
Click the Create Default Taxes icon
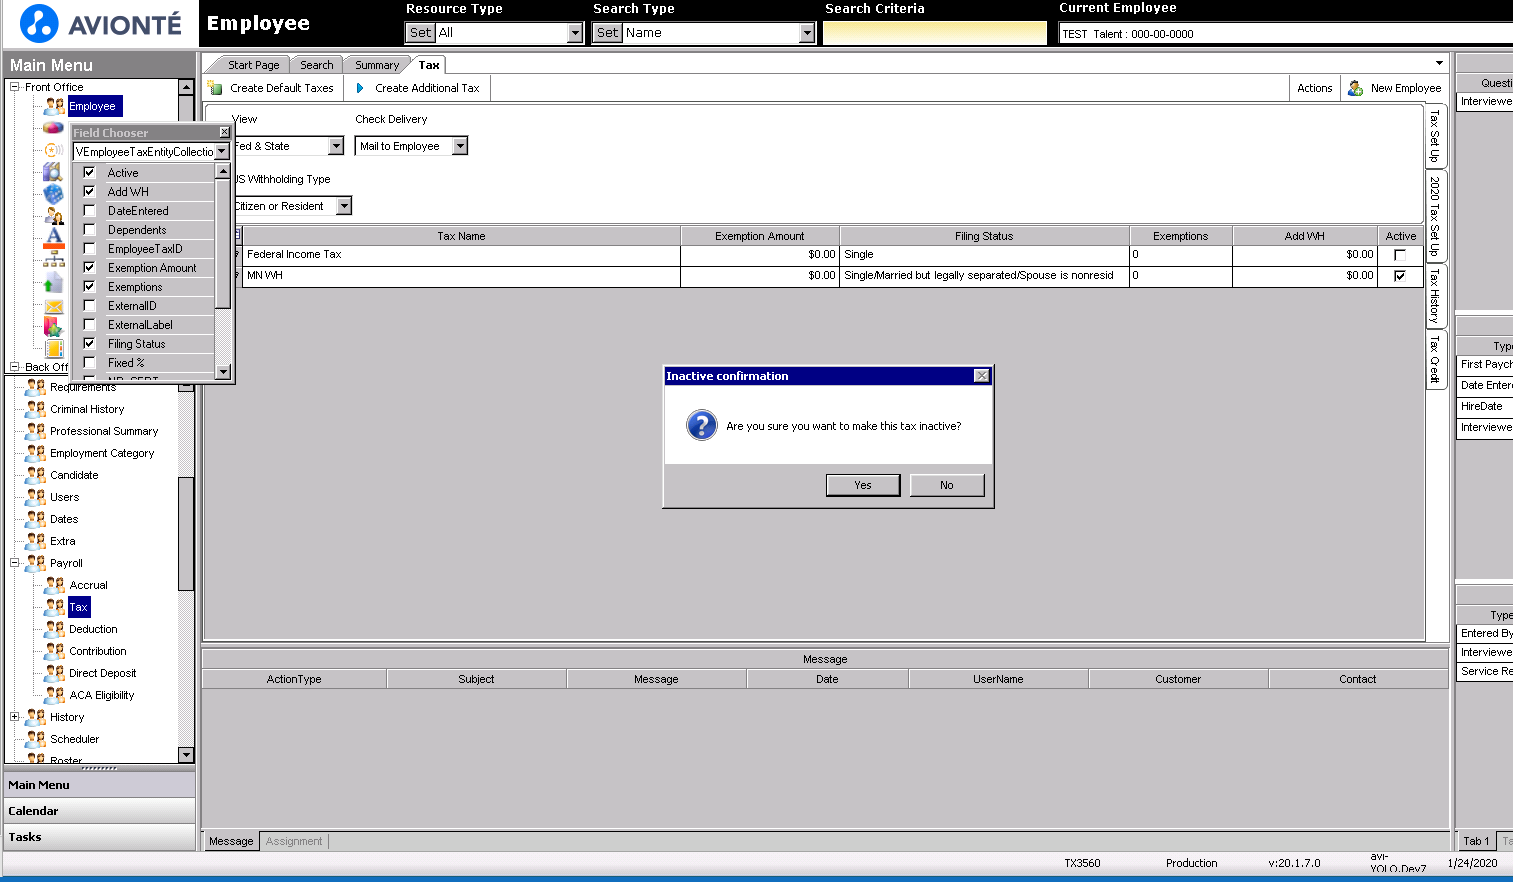[x=215, y=88]
